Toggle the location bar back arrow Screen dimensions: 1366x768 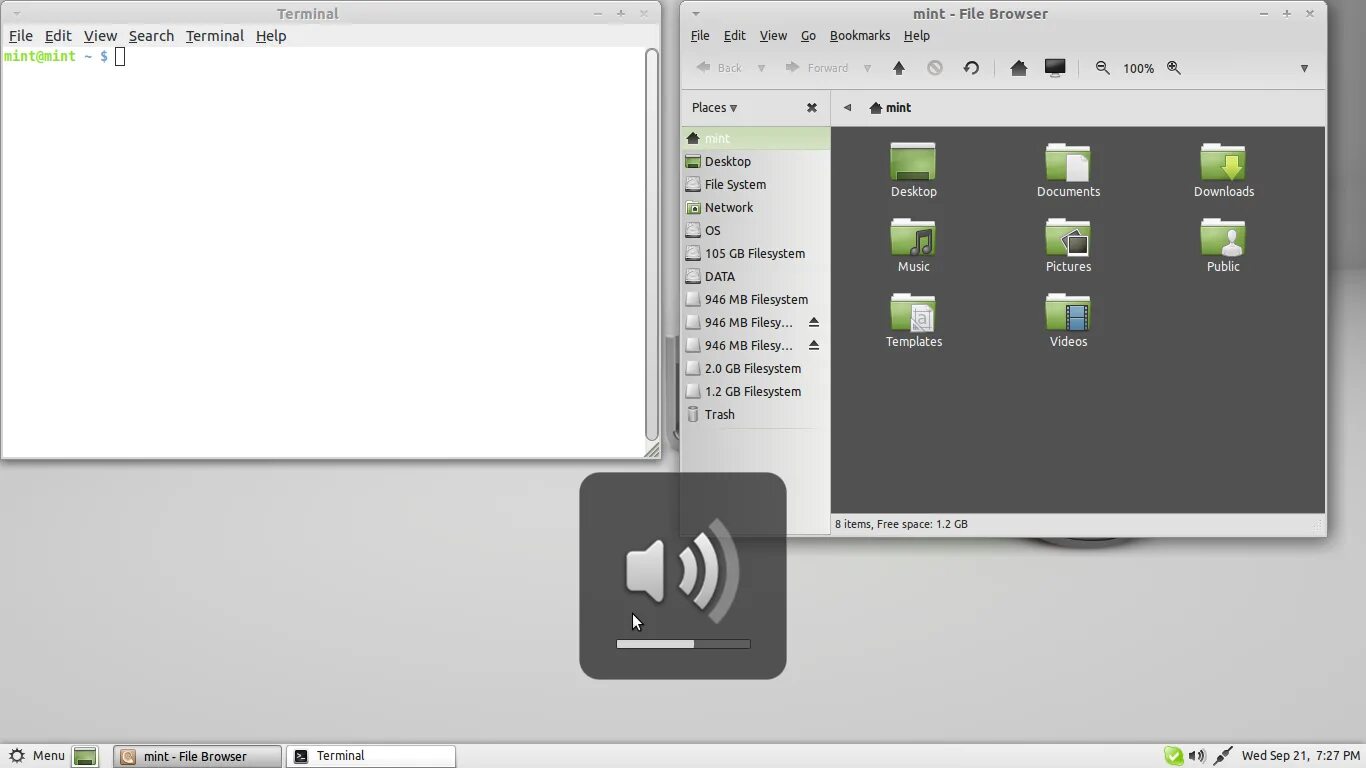click(847, 108)
